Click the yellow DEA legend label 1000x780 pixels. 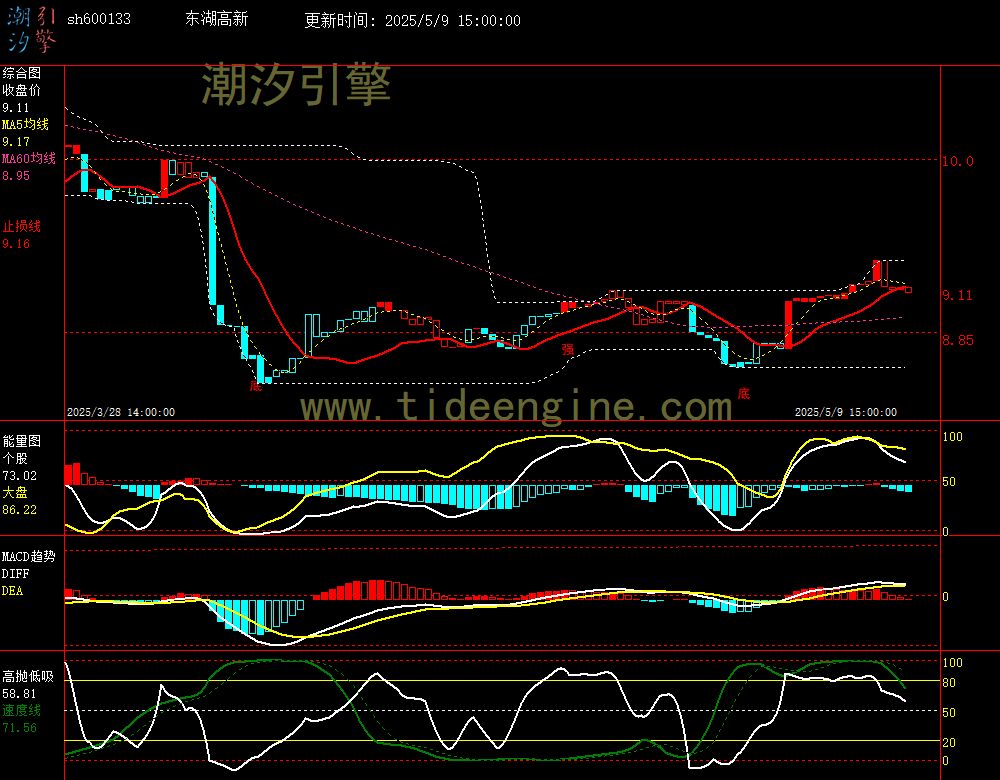tap(12, 591)
